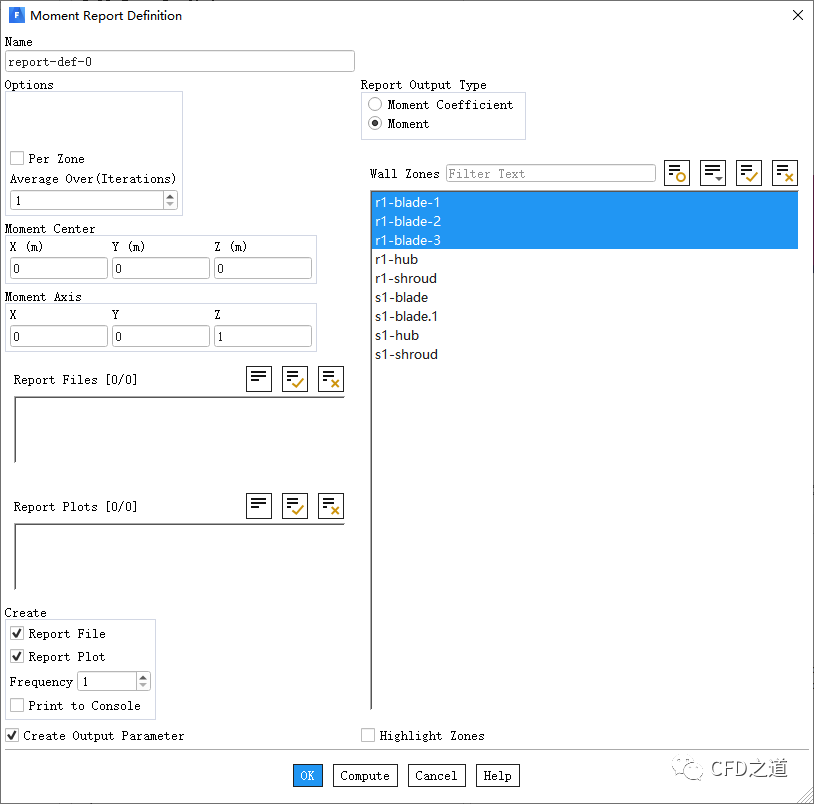The height and width of the screenshot is (804, 814).
Task: Click deselect-all icon for Wall Zones
Action: coord(785,173)
